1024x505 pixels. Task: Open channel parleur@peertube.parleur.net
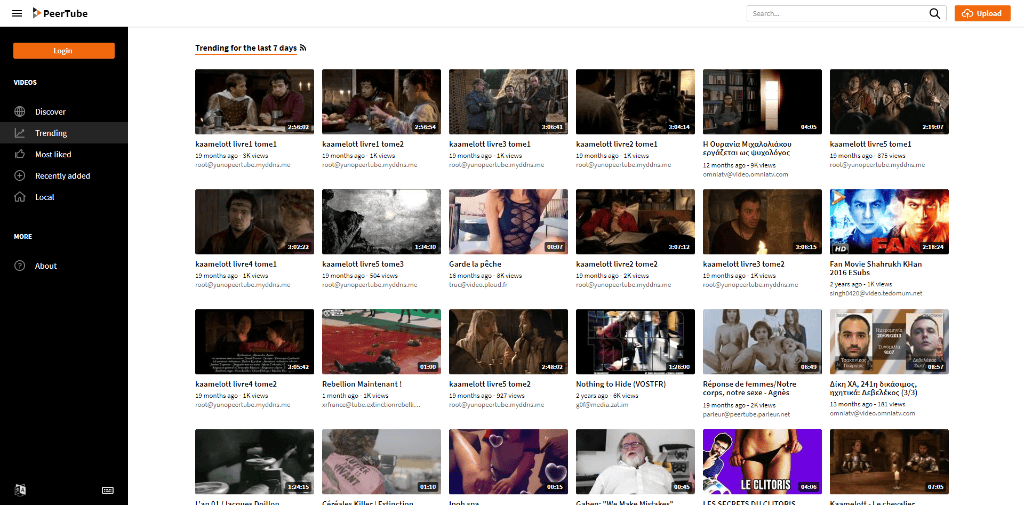coord(746,414)
